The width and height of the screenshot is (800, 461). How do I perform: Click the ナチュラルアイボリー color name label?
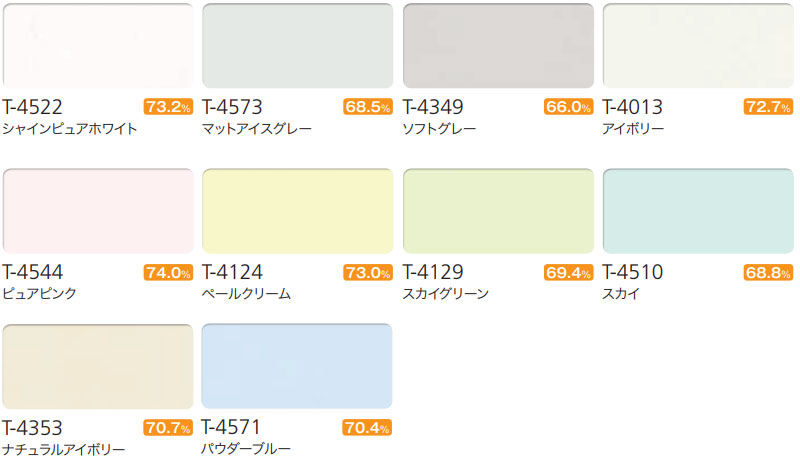64,449
